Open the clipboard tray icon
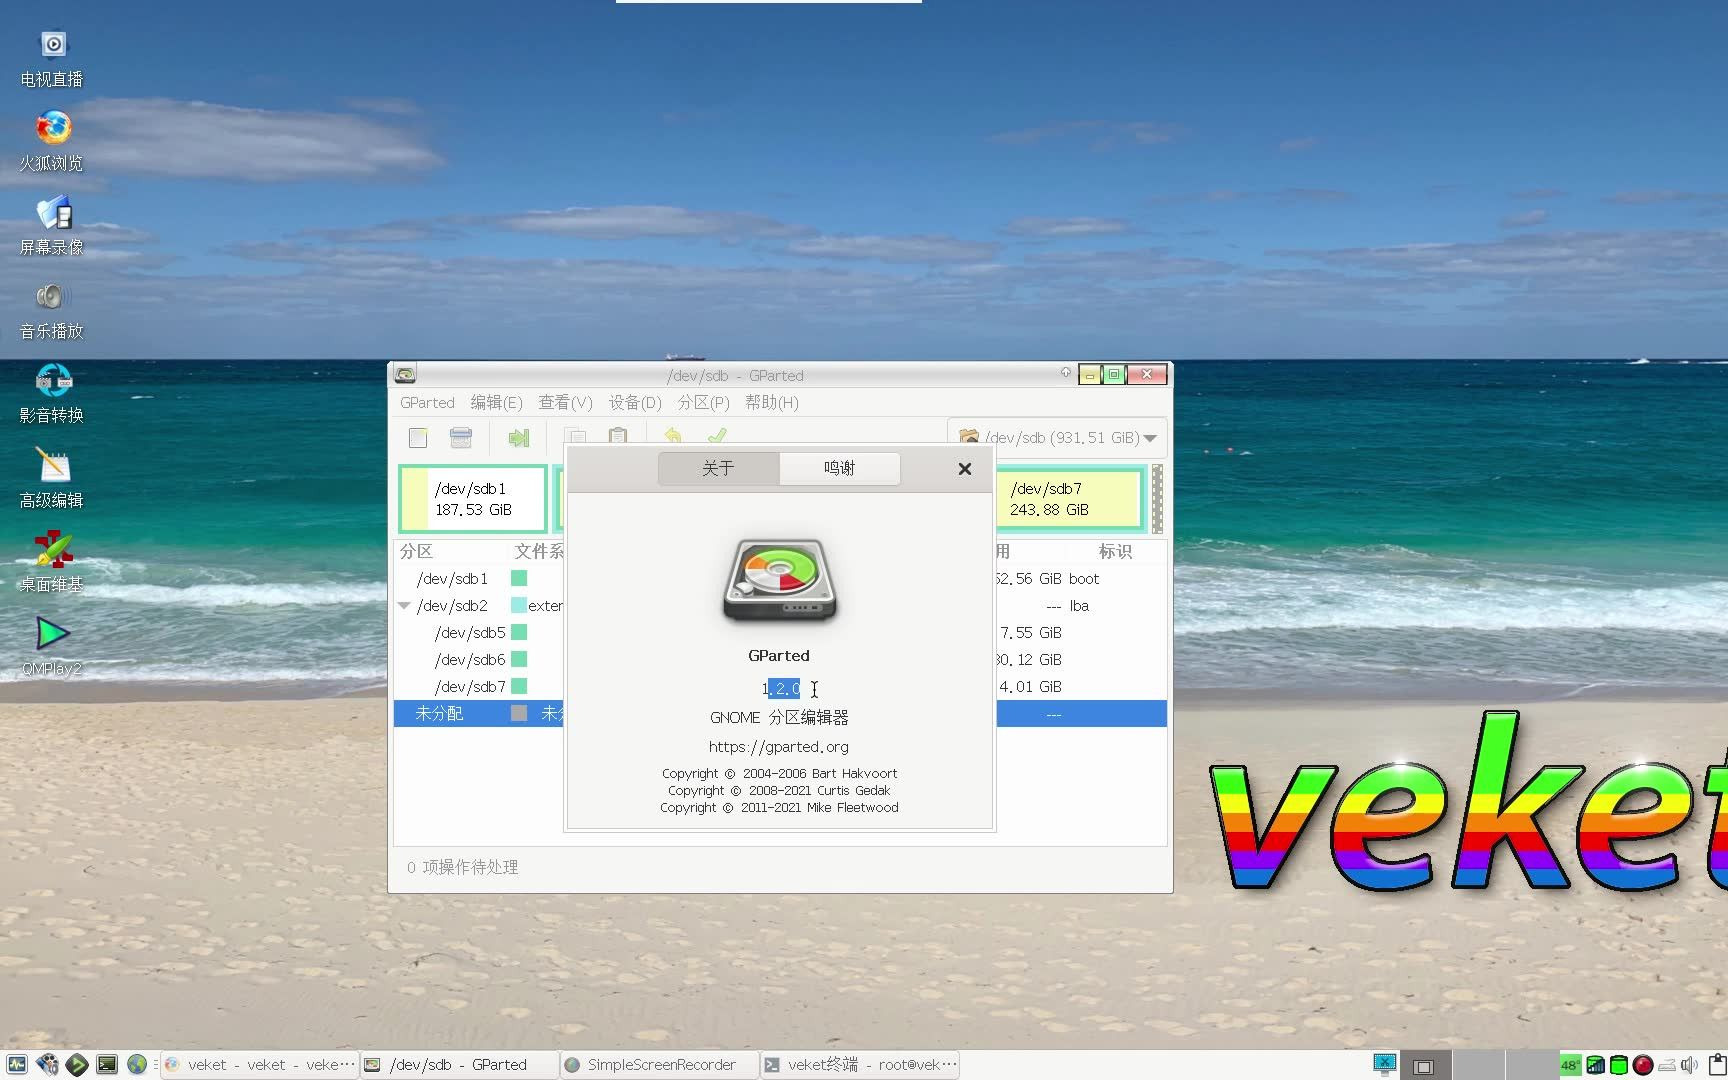The width and height of the screenshot is (1728, 1080). click(x=1718, y=1065)
